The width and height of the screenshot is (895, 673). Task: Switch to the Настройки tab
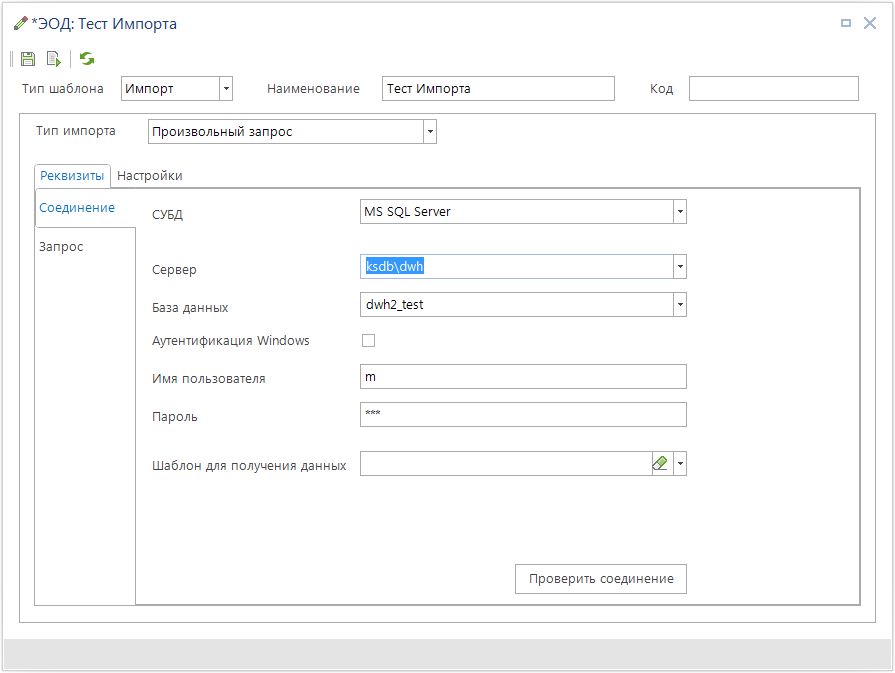pyautogui.click(x=150, y=176)
